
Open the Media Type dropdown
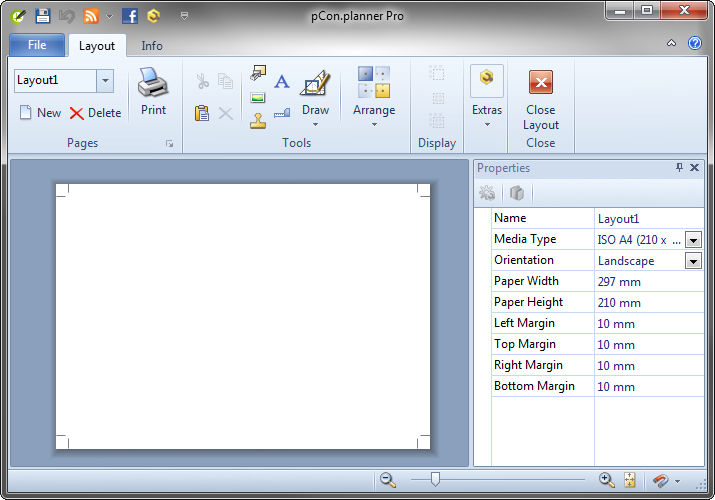click(693, 240)
